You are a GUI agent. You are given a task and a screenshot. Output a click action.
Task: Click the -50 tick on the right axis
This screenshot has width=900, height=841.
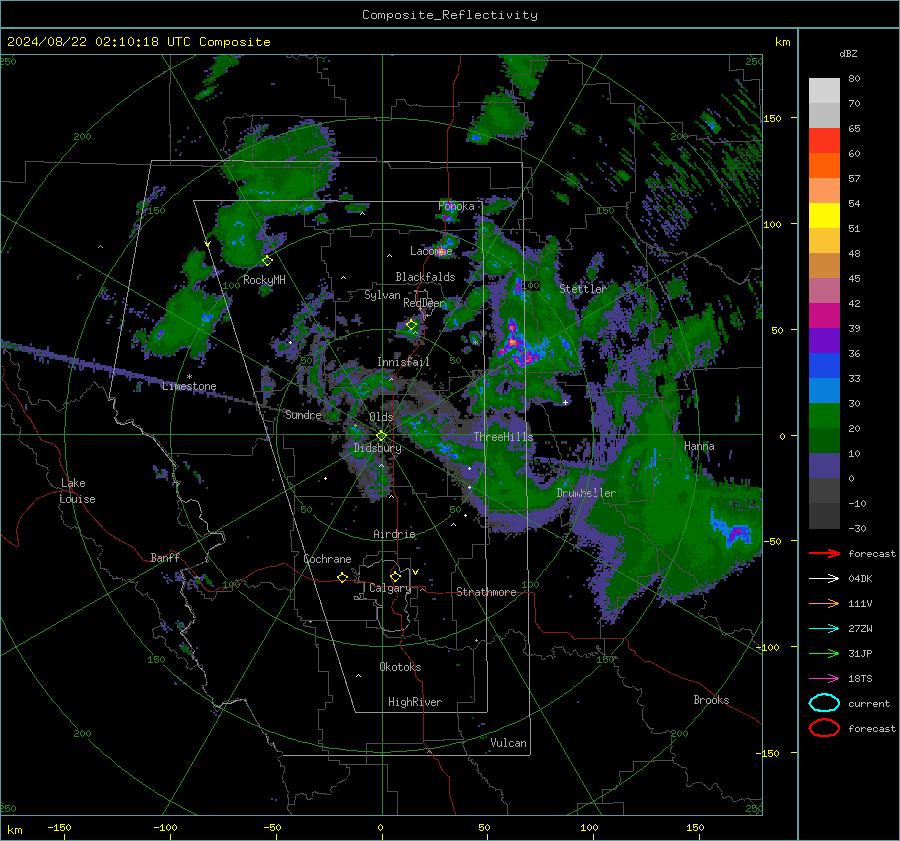[x=771, y=541]
